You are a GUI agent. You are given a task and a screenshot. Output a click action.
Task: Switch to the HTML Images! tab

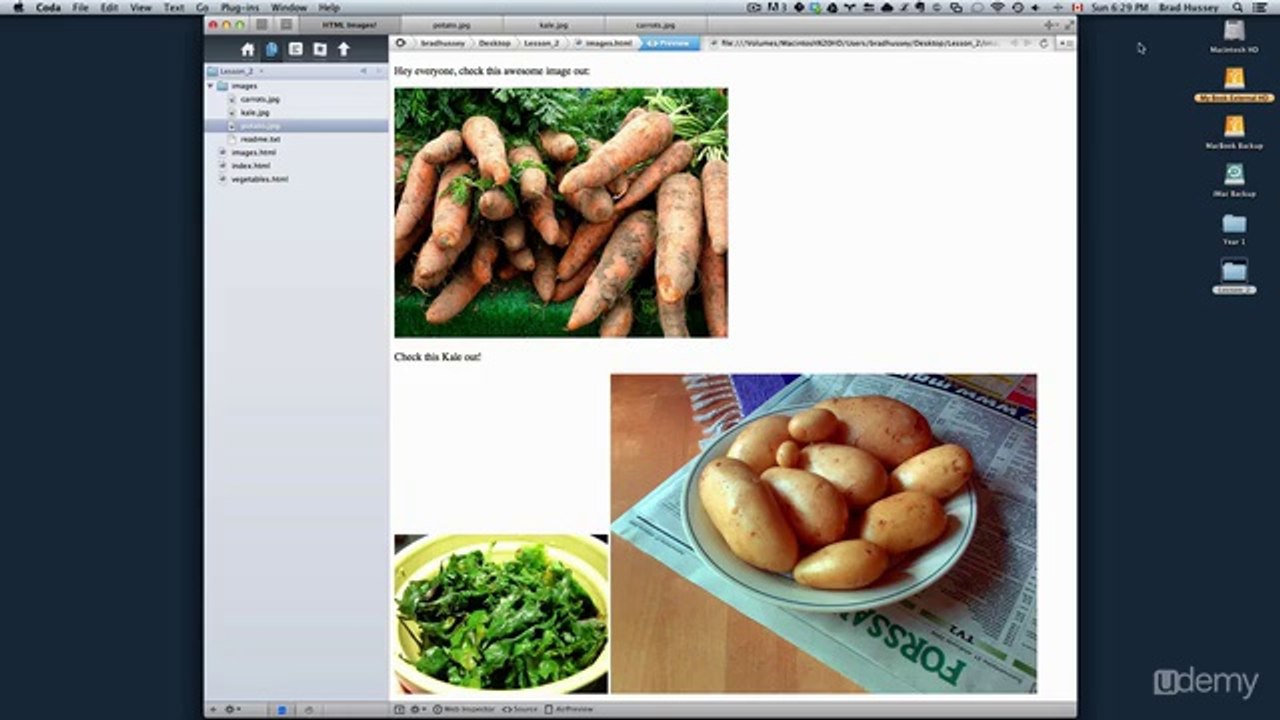coord(349,24)
